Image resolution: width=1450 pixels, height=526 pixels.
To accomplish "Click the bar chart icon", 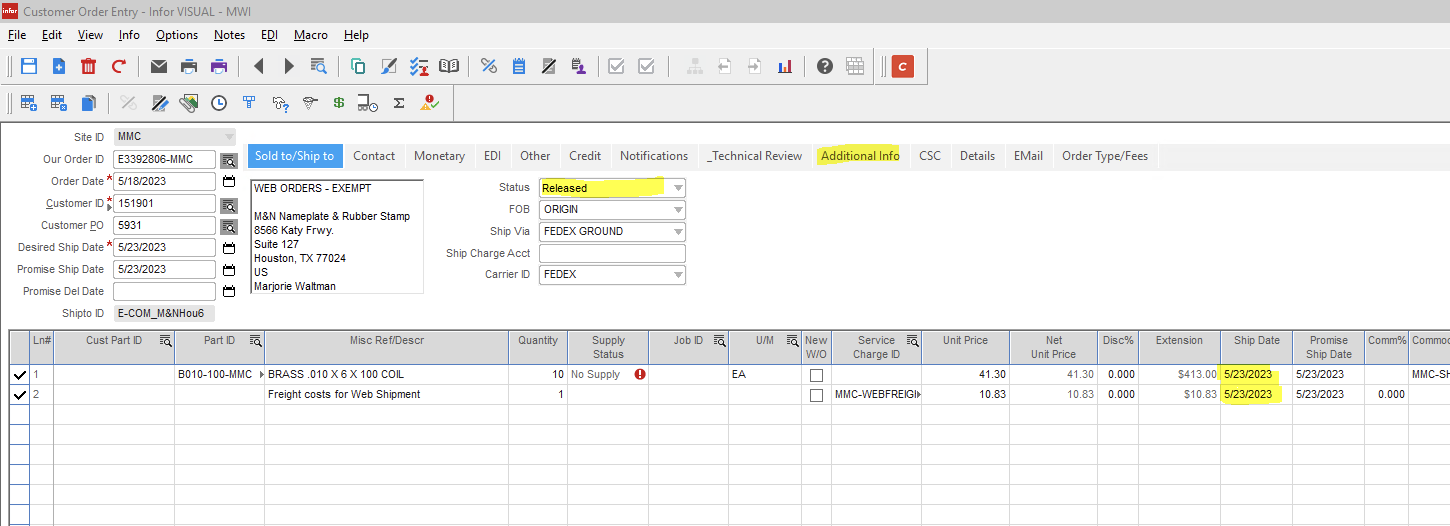I will click(x=785, y=66).
